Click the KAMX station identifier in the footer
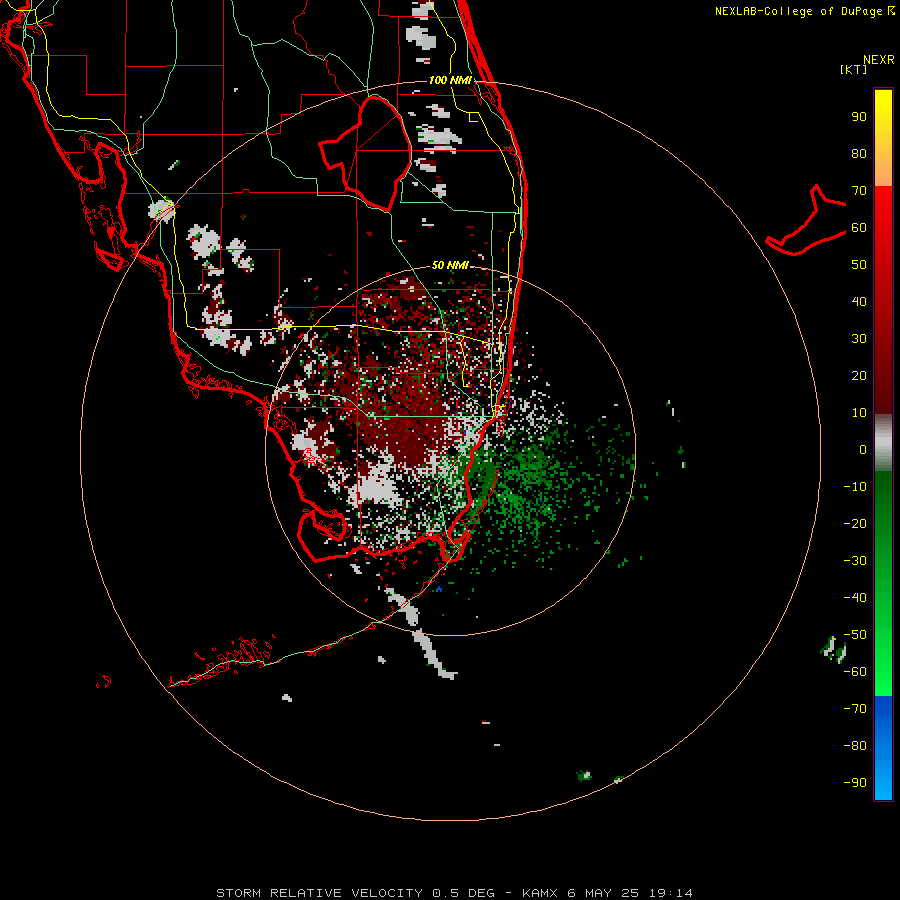Image resolution: width=900 pixels, height=900 pixels. pyautogui.click(x=540, y=893)
